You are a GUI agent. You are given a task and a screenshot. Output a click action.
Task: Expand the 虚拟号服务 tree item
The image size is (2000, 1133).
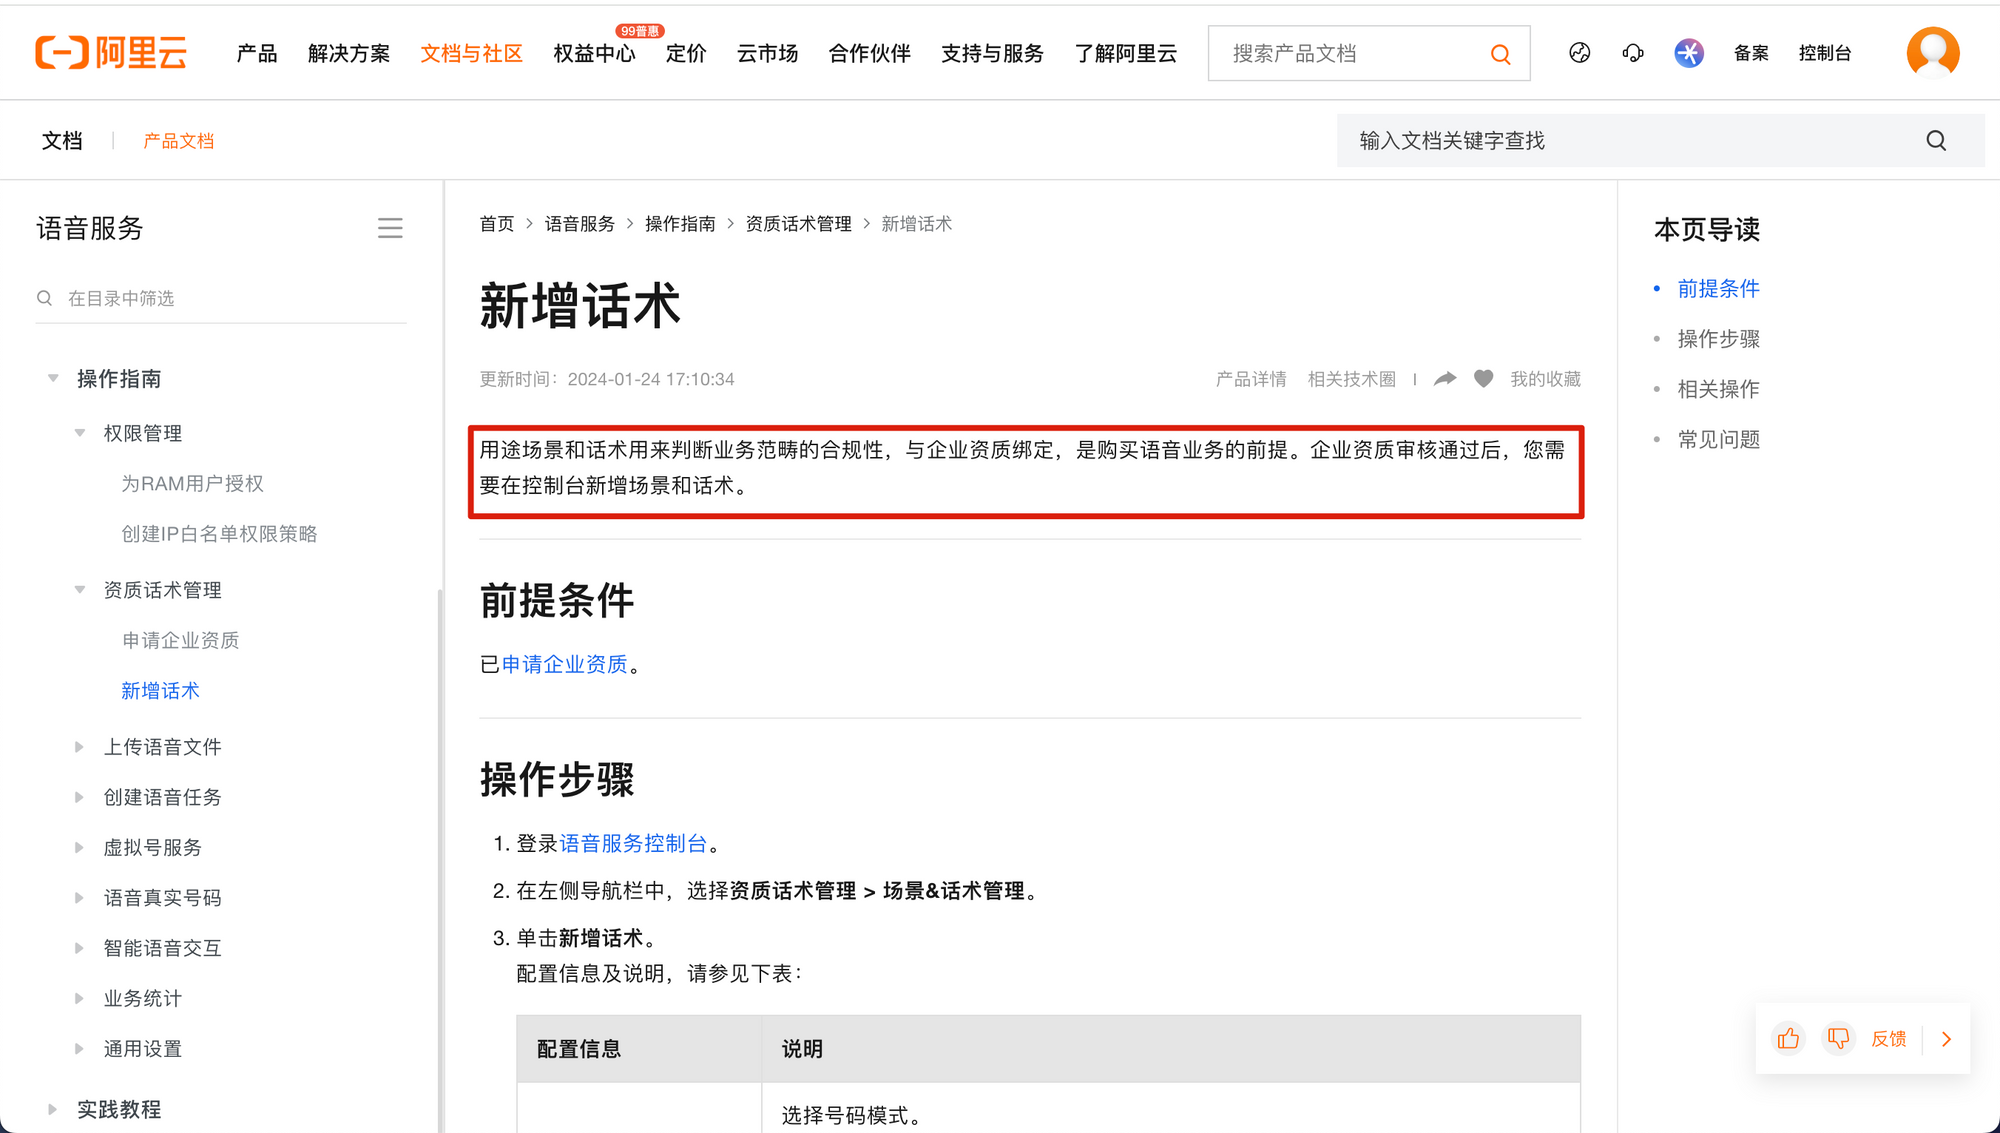[x=79, y=848]
